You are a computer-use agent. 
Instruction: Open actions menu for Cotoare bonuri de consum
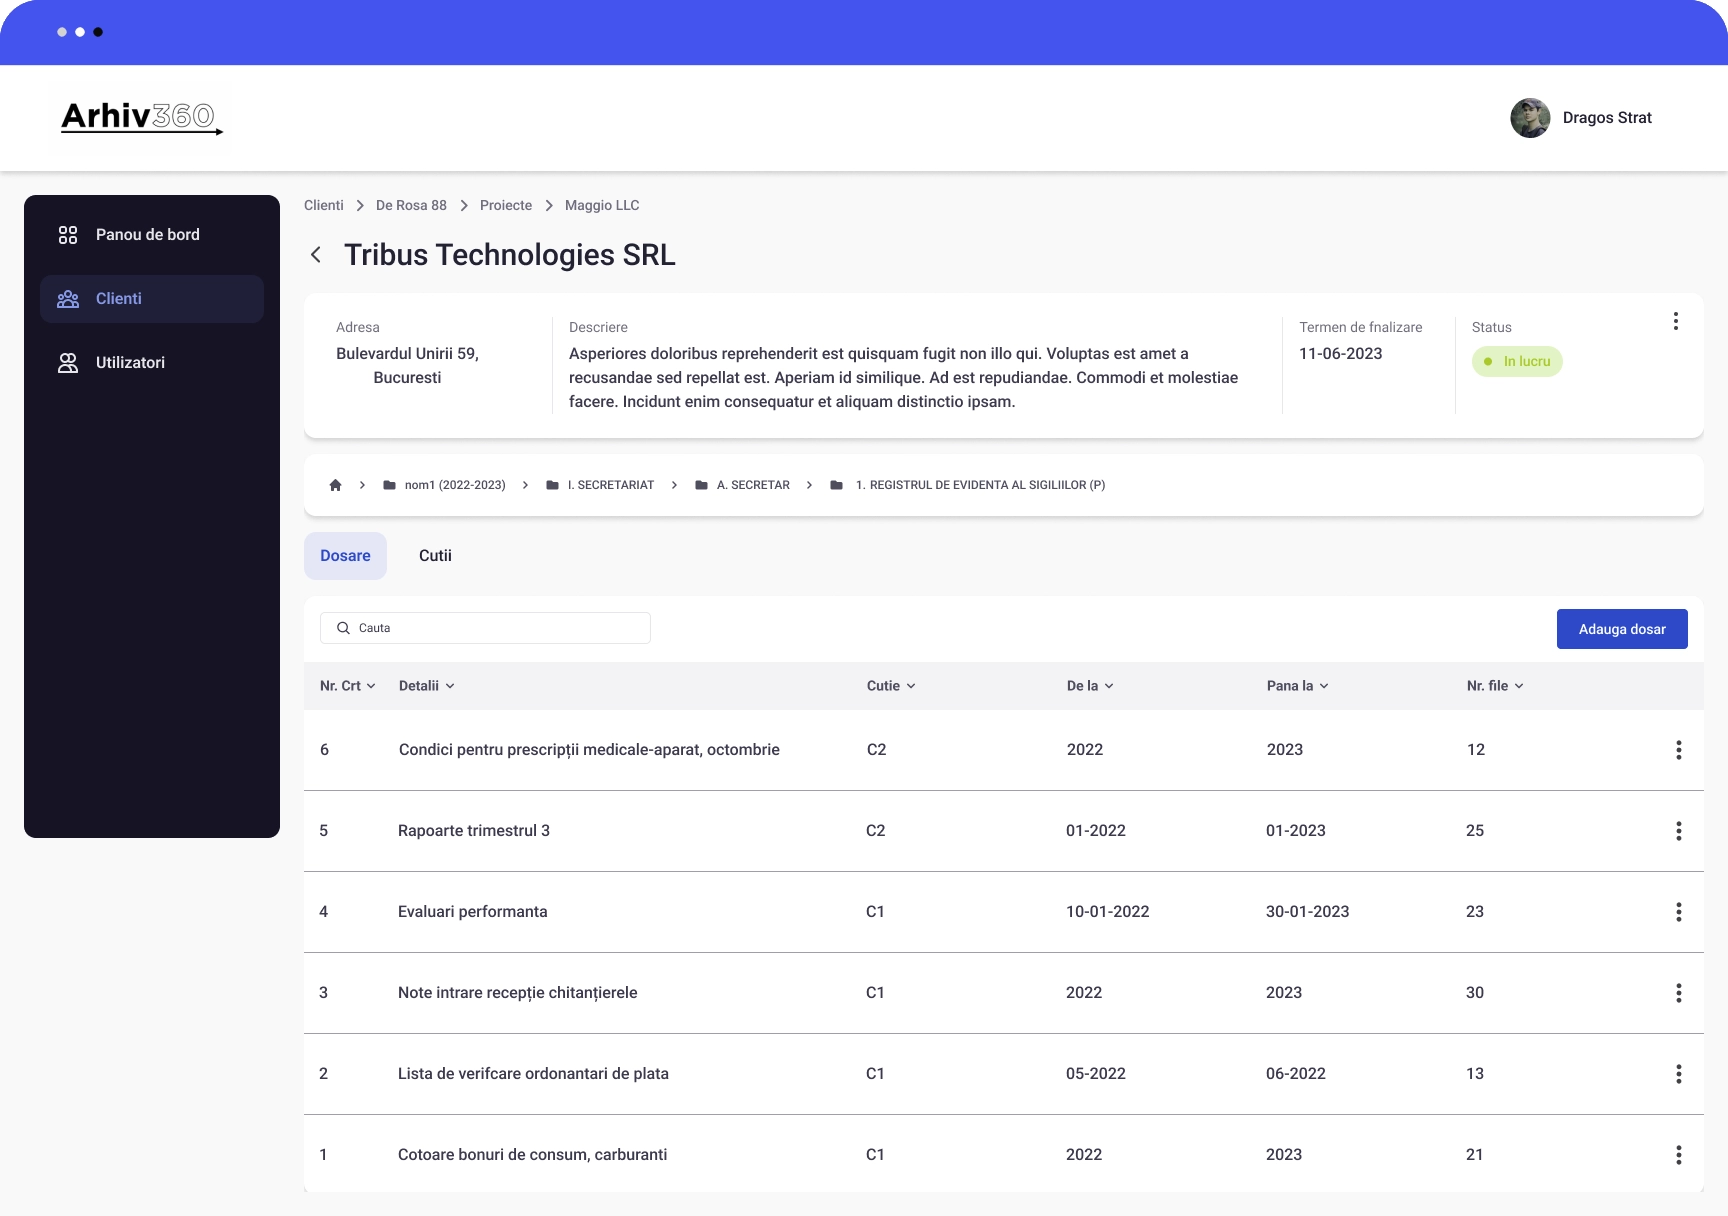point(1678,1155)
